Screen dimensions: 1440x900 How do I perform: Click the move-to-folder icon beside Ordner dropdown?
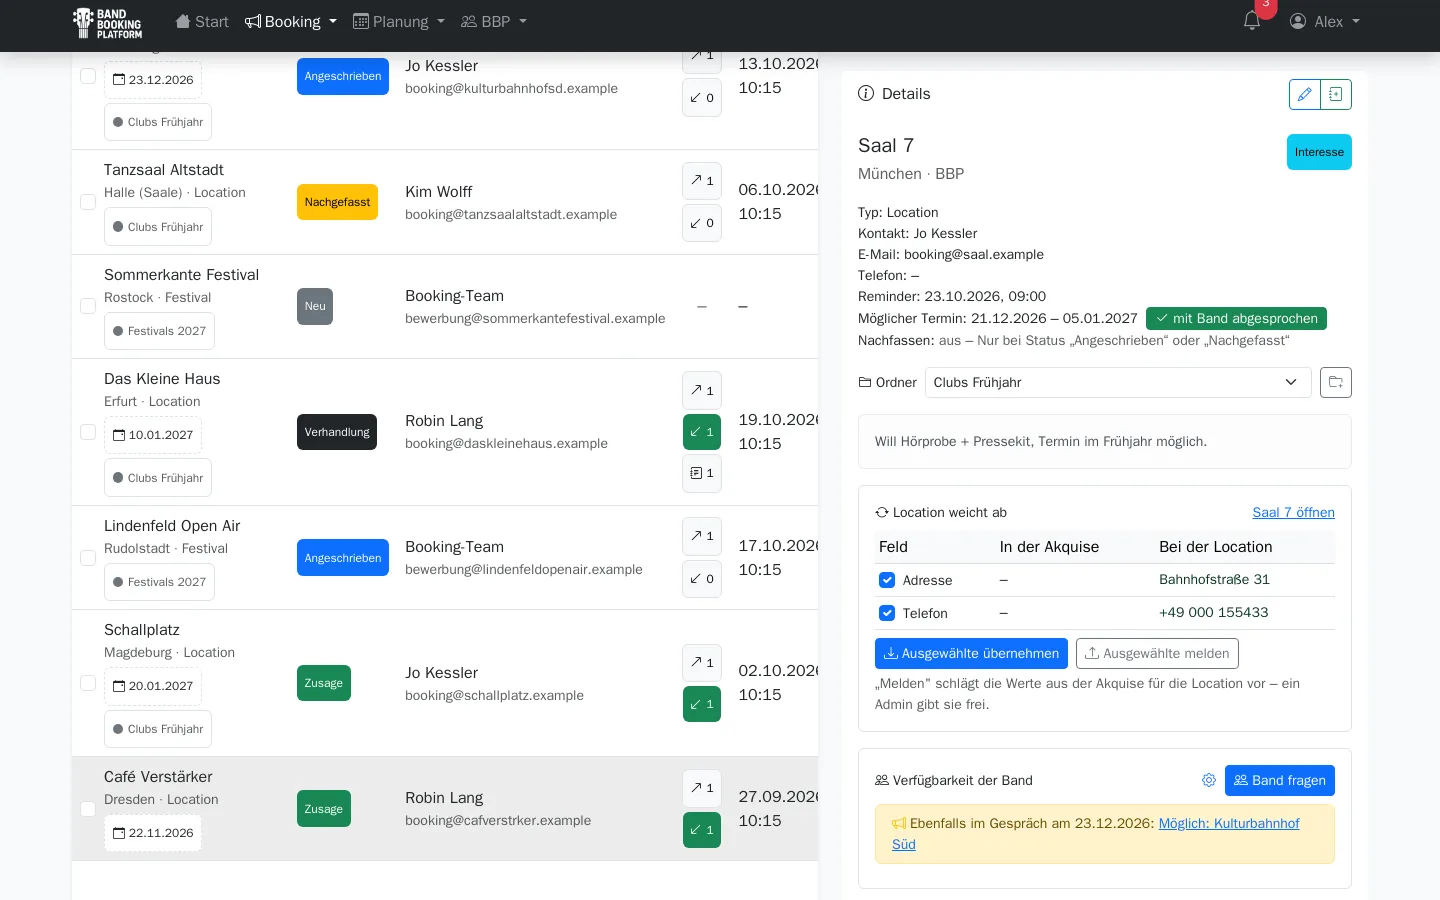pyautogui.click(x=1336, y=382)
